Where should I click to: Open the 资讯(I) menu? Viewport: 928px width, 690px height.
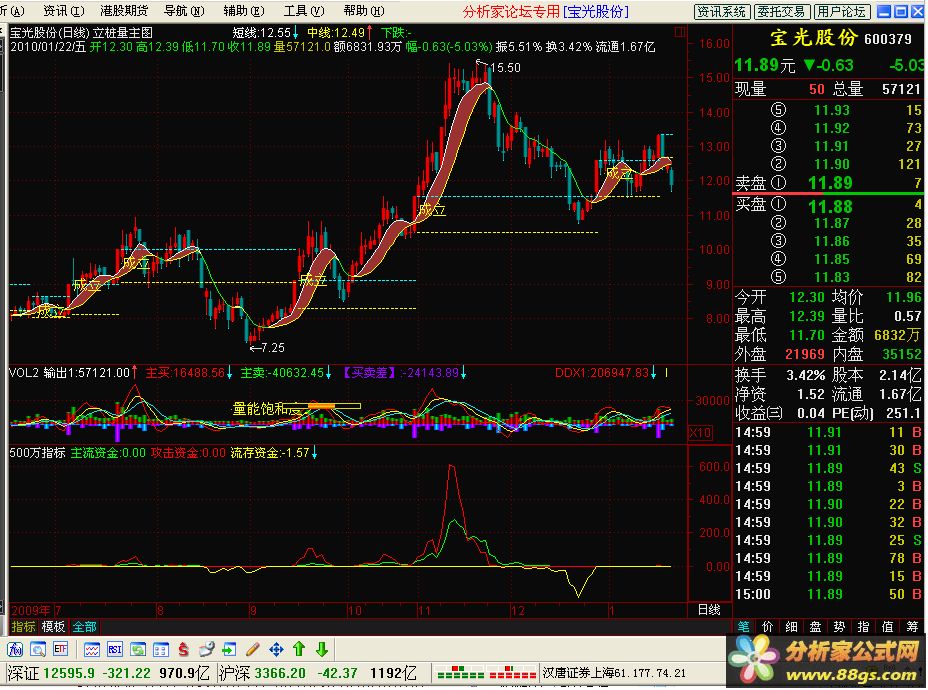(x=64, y=11)
